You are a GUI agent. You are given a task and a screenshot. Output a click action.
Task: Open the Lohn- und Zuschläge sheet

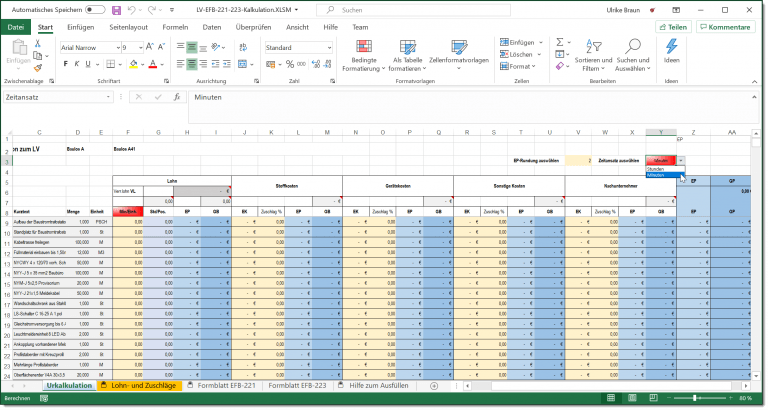(139, 386)
